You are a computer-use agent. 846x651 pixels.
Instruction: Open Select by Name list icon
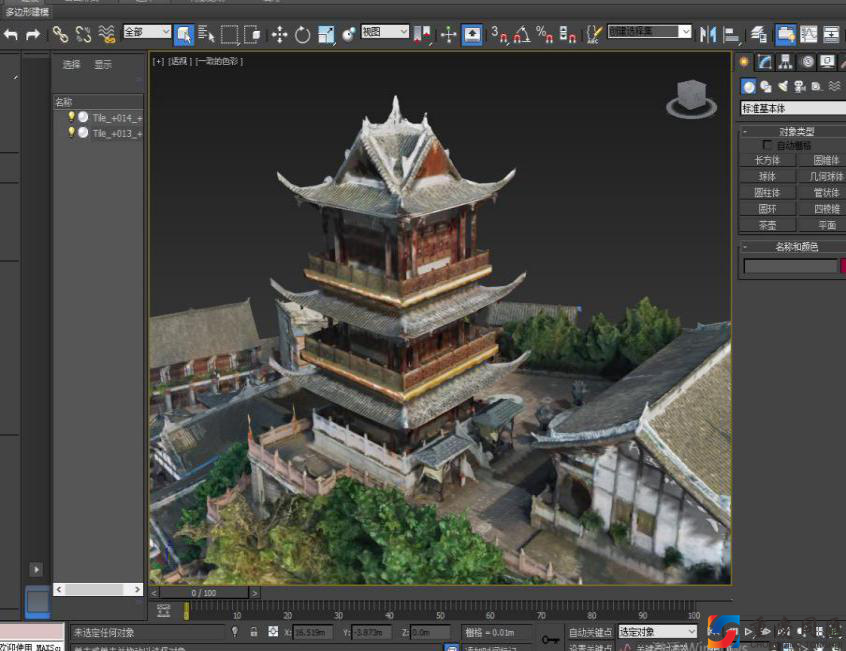206,35
